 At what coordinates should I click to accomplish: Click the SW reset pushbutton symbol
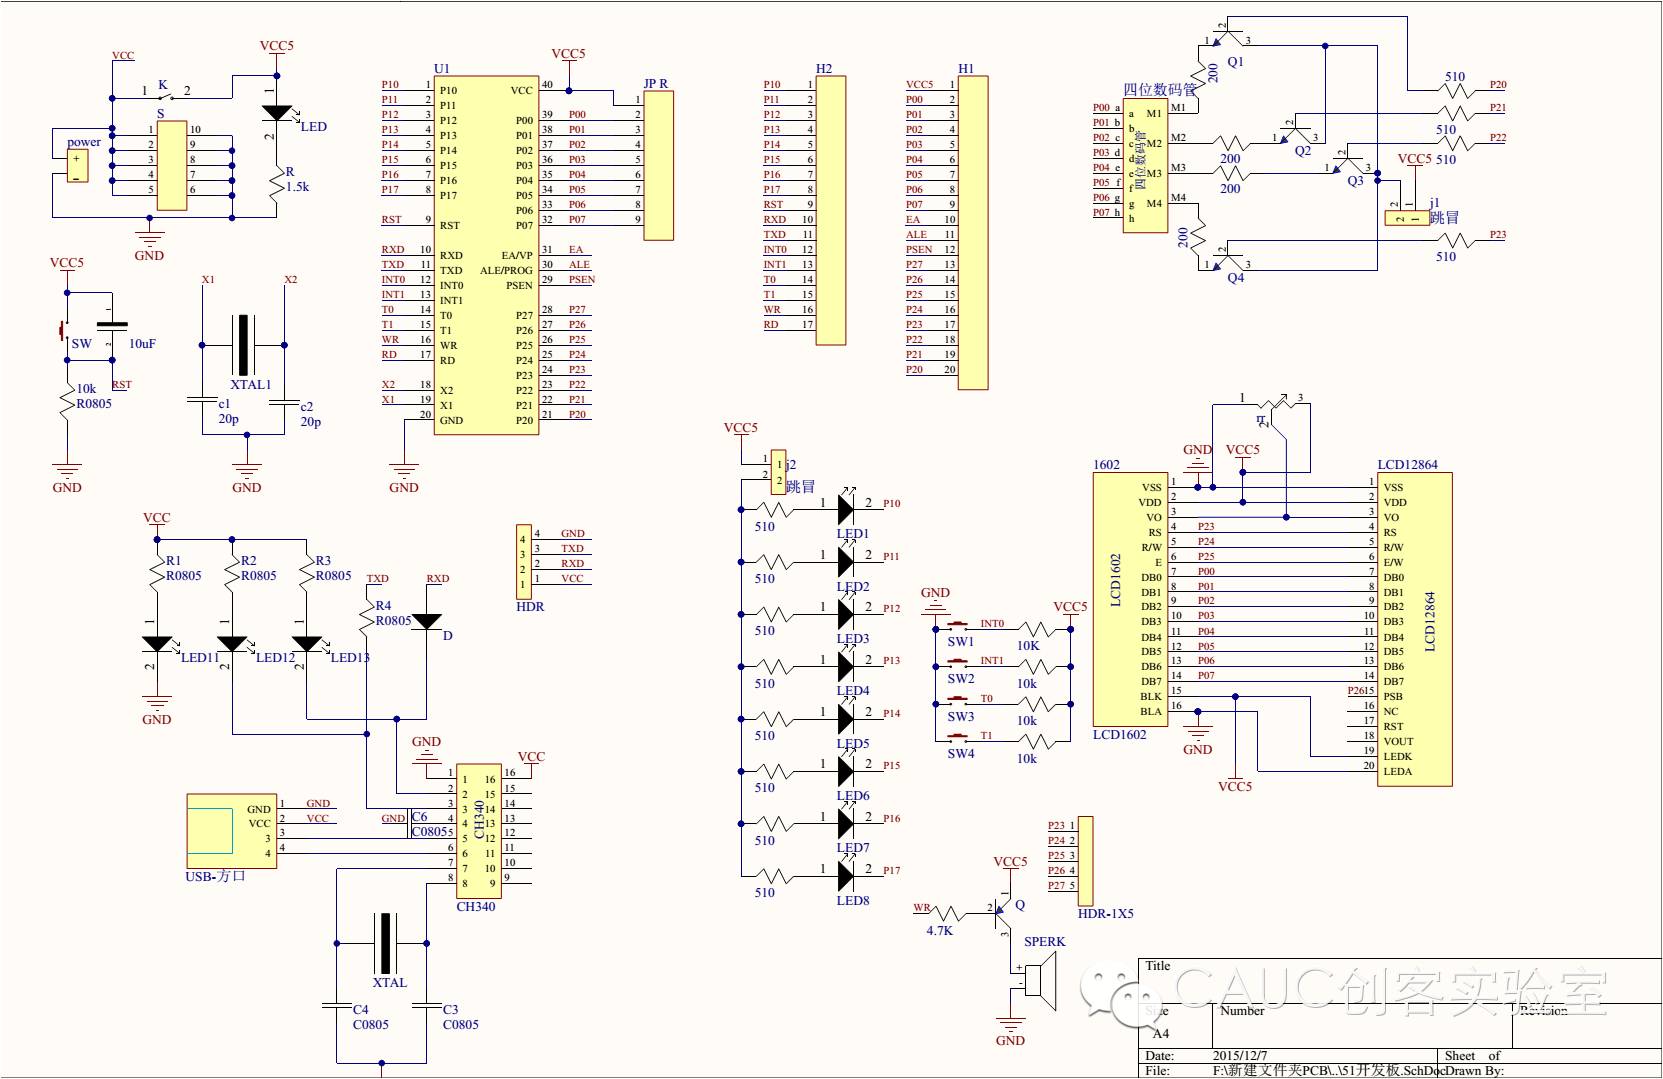[65, 329]
